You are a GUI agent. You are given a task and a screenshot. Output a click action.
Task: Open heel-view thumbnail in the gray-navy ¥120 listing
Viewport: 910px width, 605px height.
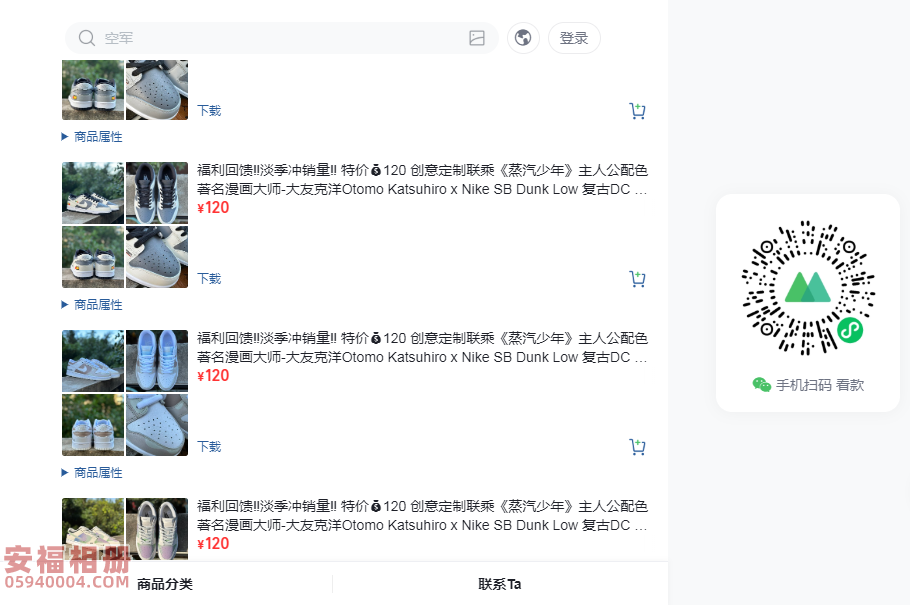point(93,257)
